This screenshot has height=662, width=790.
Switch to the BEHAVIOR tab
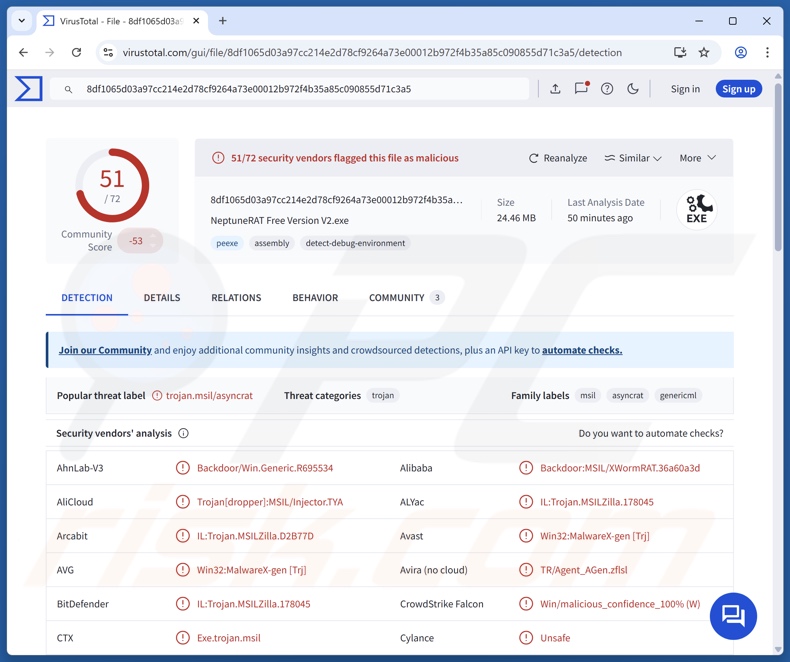click(315, 298)
